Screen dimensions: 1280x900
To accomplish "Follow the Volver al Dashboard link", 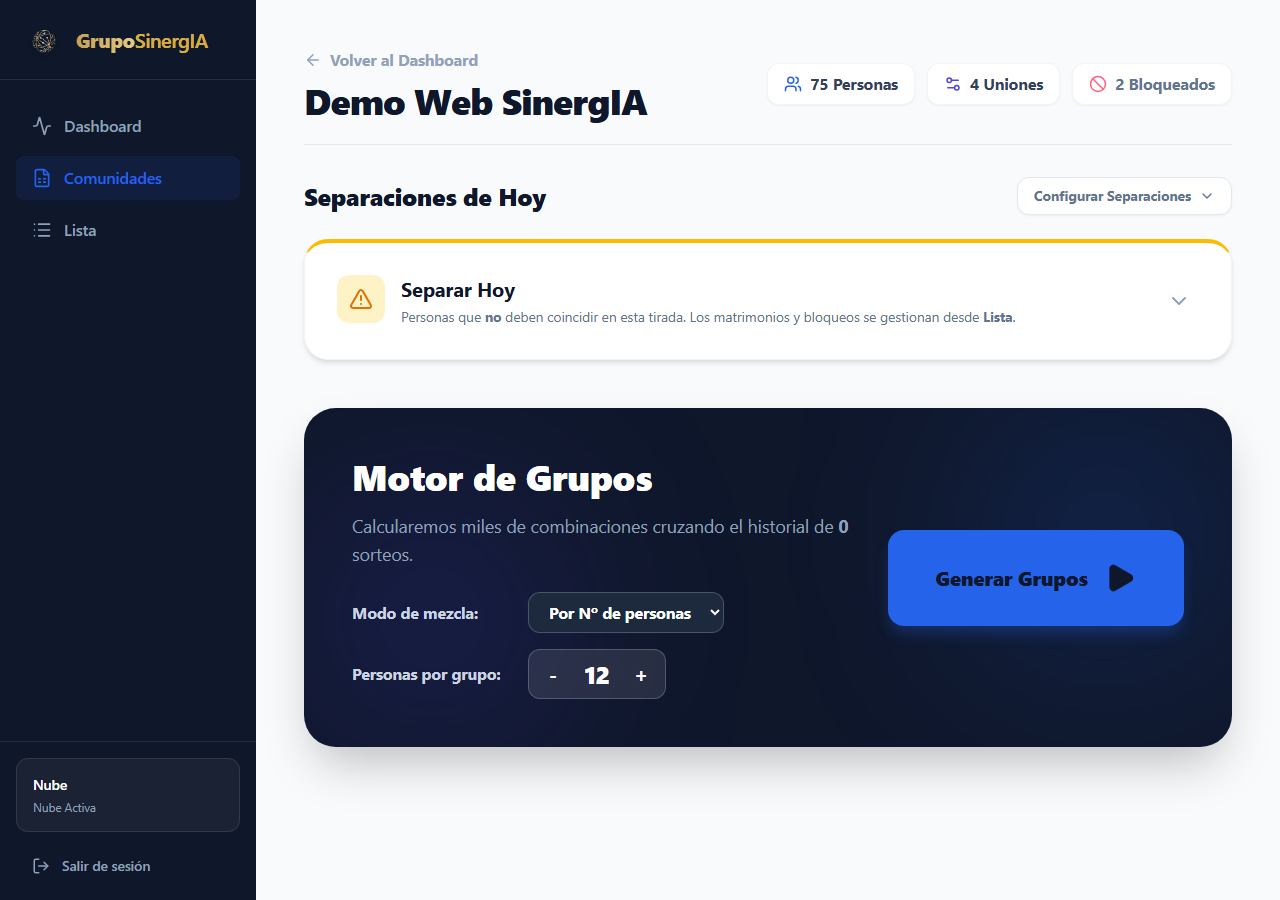I will 392,60.
